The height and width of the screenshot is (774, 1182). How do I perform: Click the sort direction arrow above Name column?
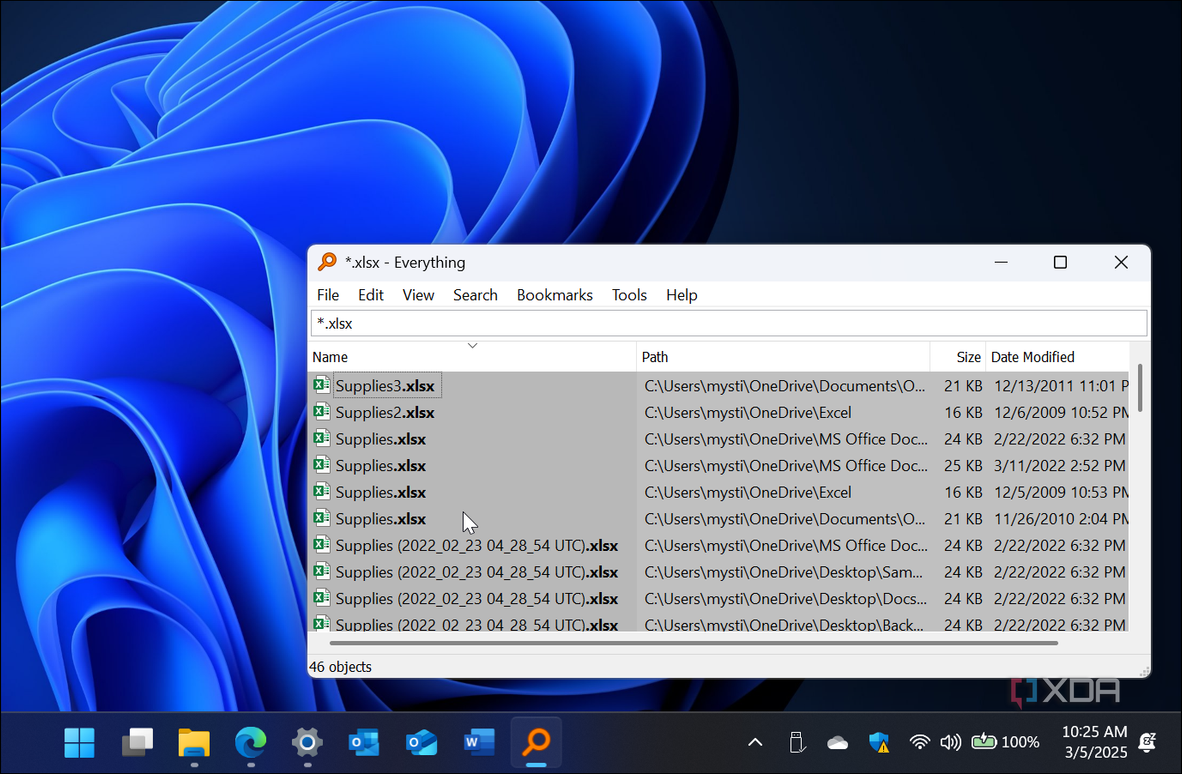(473, 346)
